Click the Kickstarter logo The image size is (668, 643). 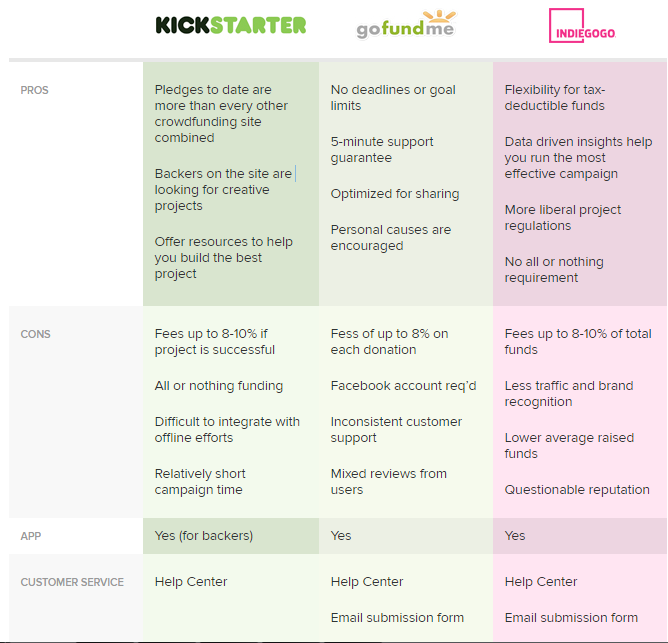[x=230, y=25]
